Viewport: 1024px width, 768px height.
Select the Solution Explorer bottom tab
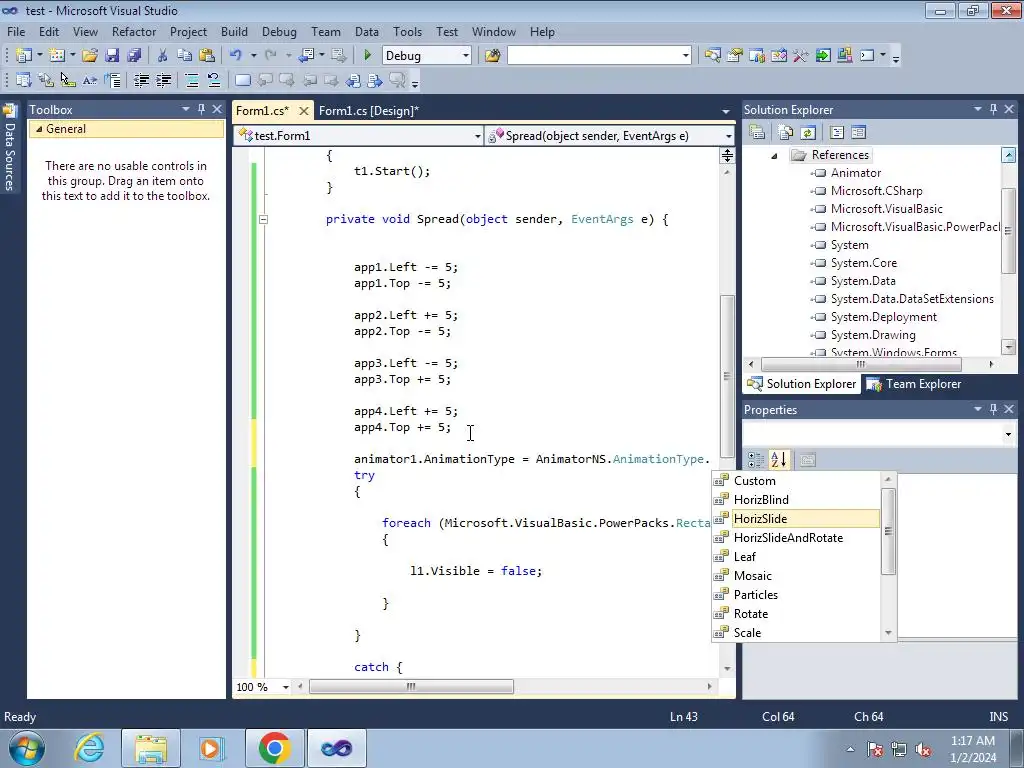[x=801, y=384]
